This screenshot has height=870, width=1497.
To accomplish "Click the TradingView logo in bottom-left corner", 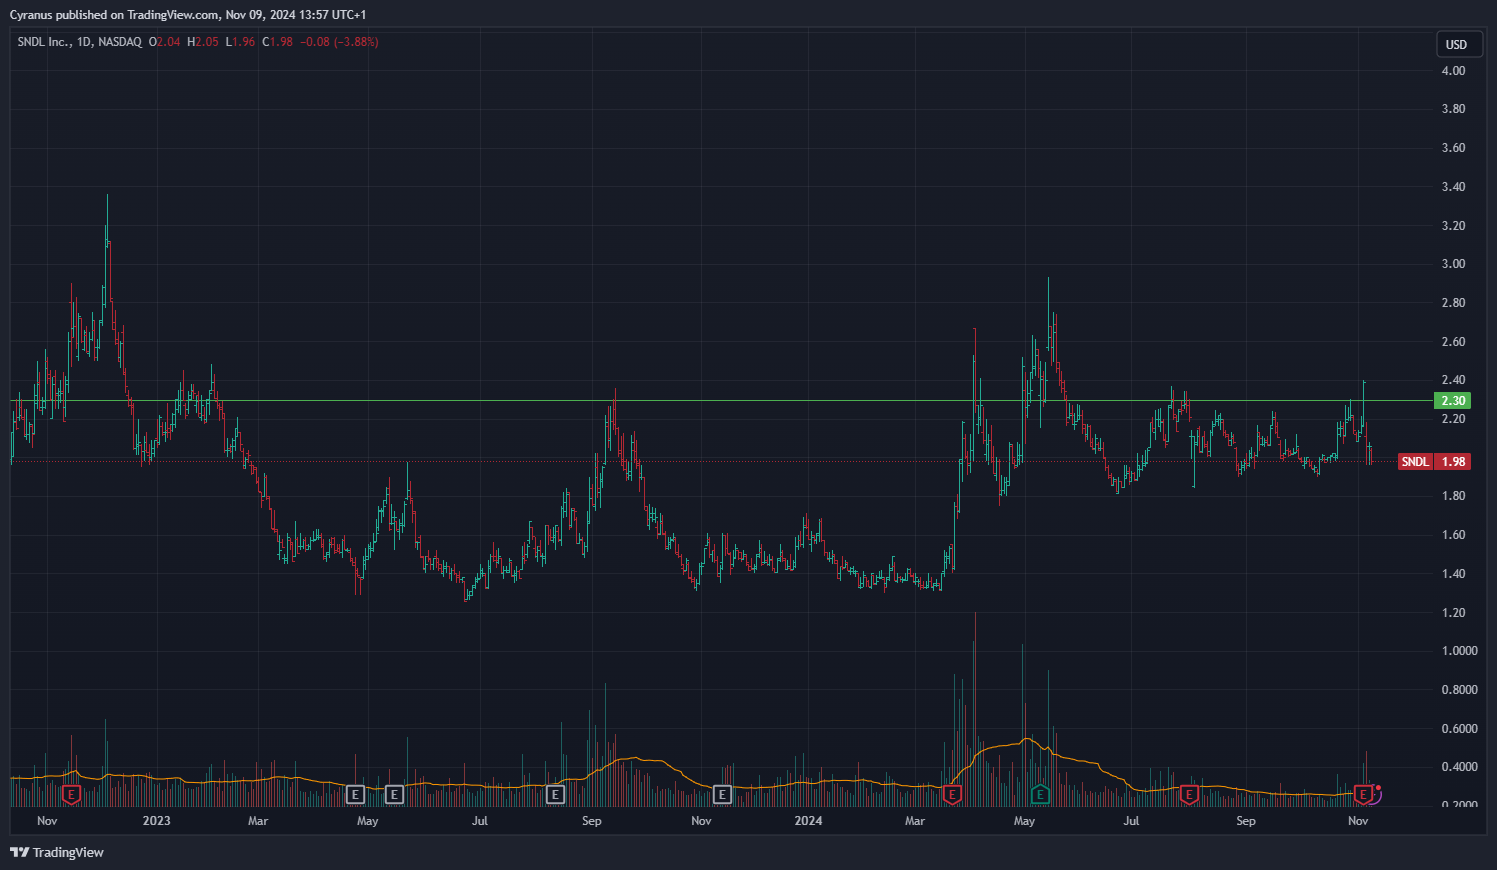I will [x=57, y=852].
